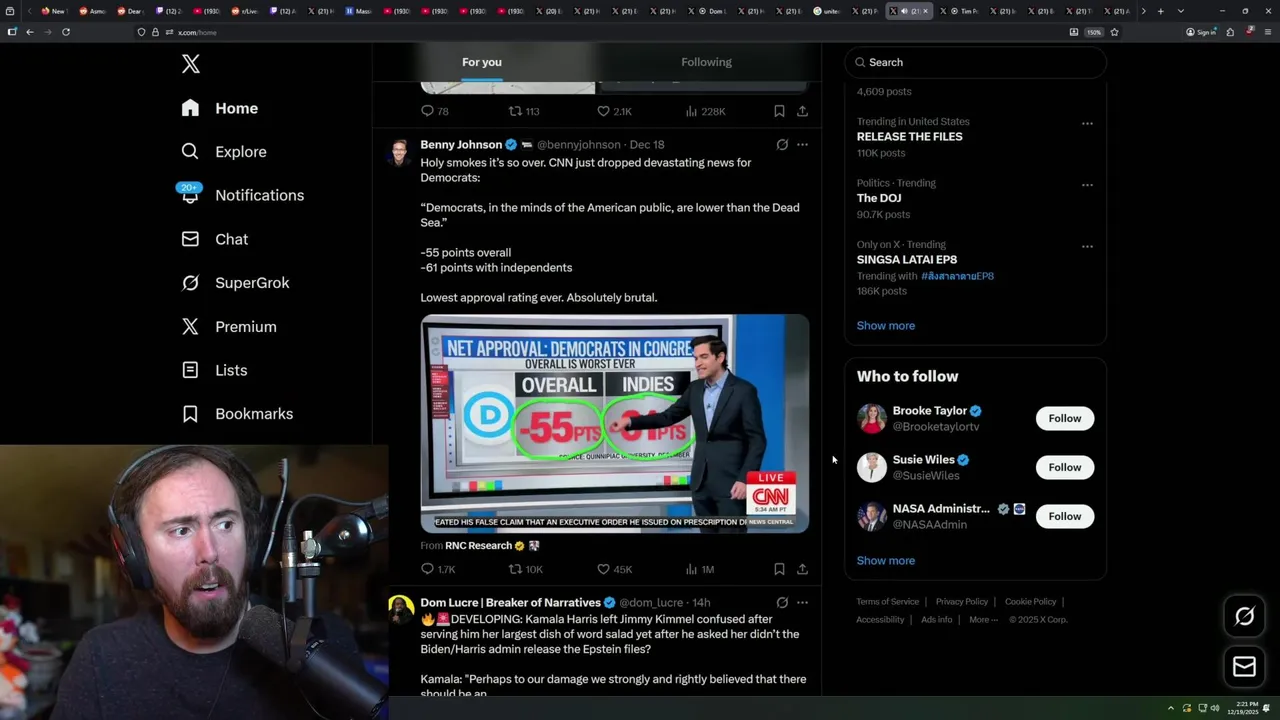Open Privacy Policy link

click(x=961, y=602)
